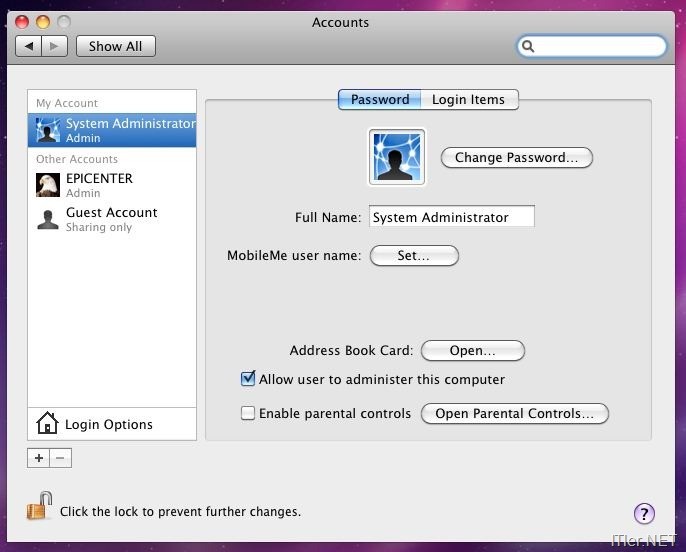
Task: Click the plus button to add account
Action: click(x=39, y=458)
